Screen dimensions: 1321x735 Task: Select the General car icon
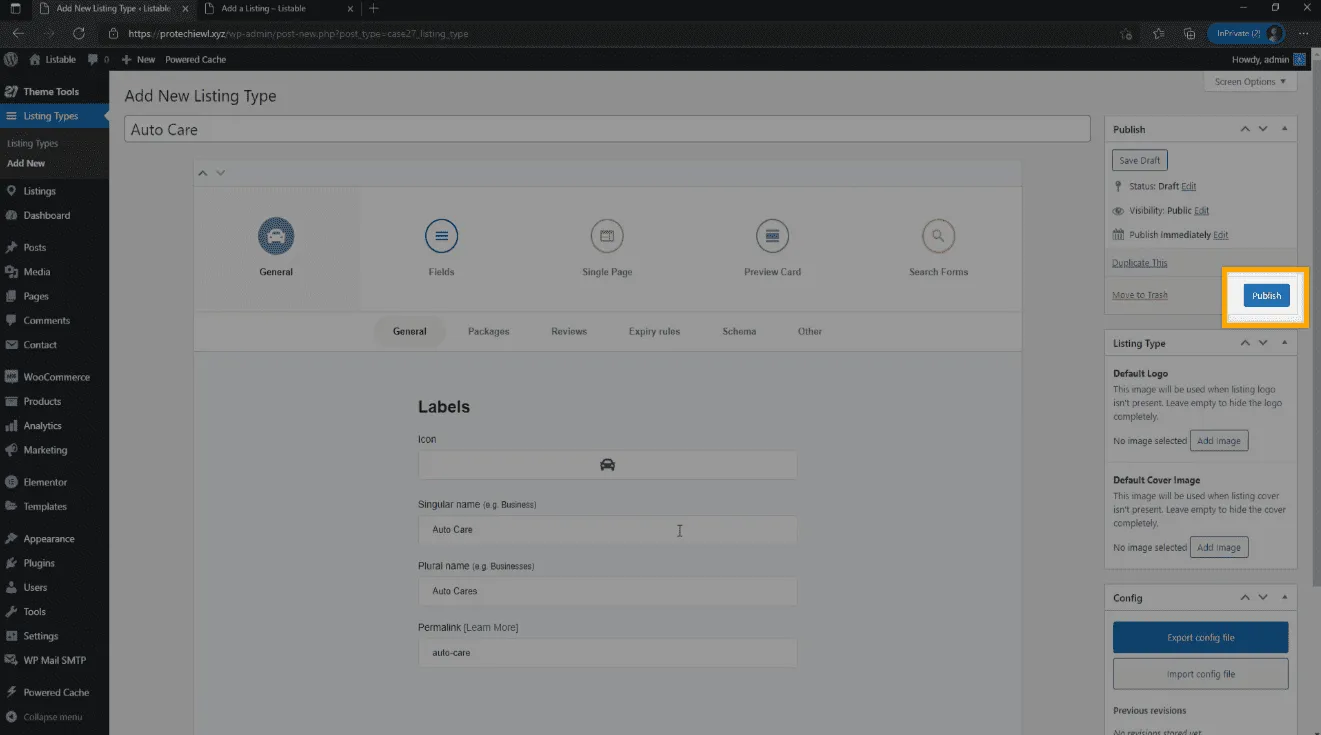click(x=276, y=237)
